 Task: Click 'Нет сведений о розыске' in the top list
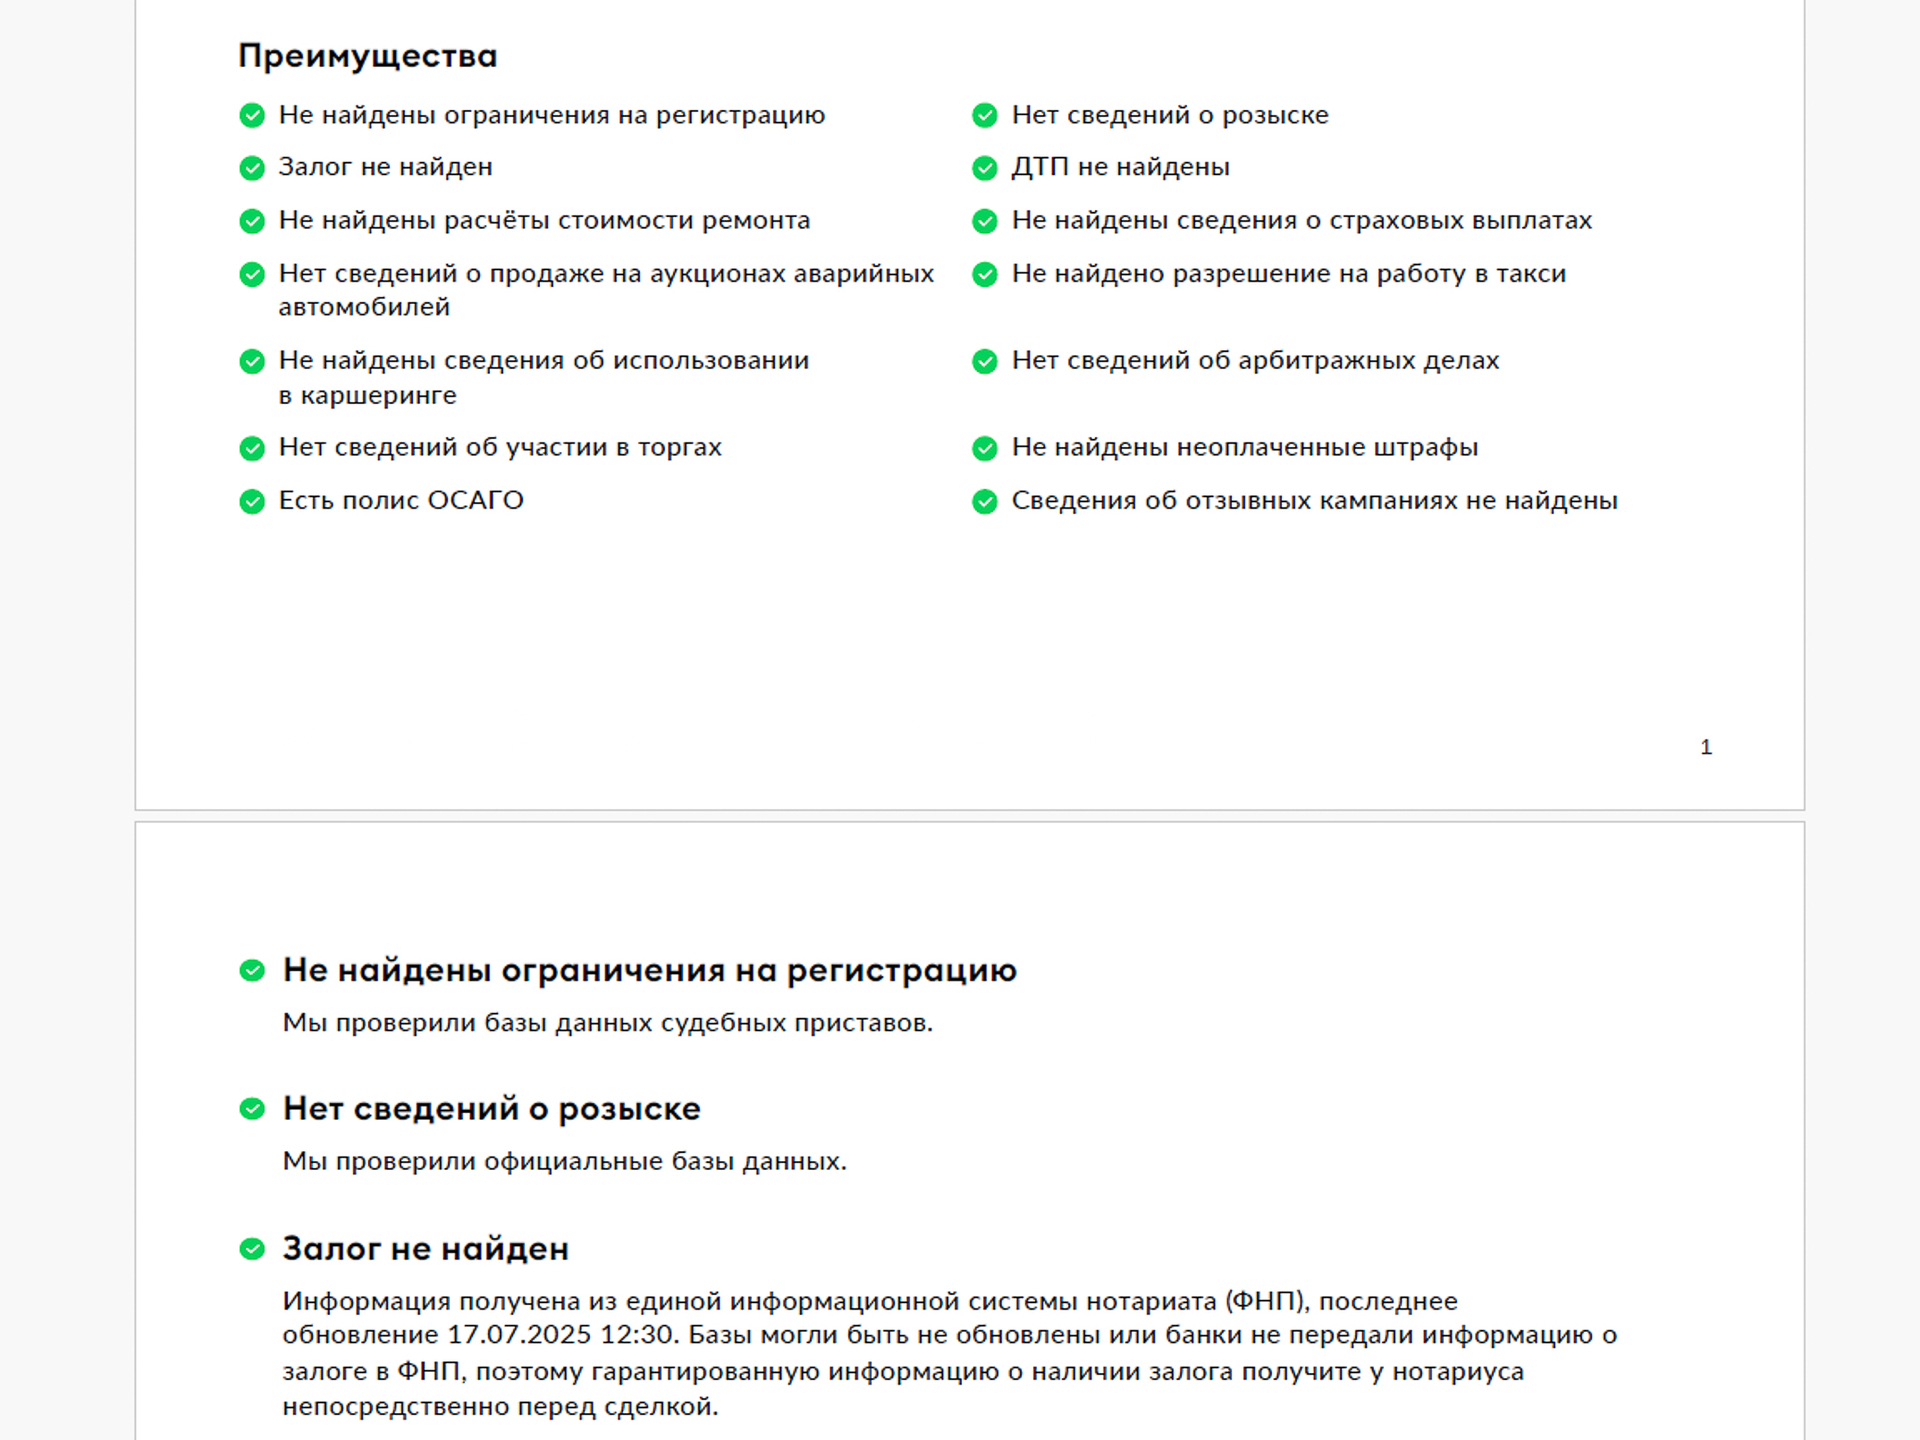click(1170, 115)
